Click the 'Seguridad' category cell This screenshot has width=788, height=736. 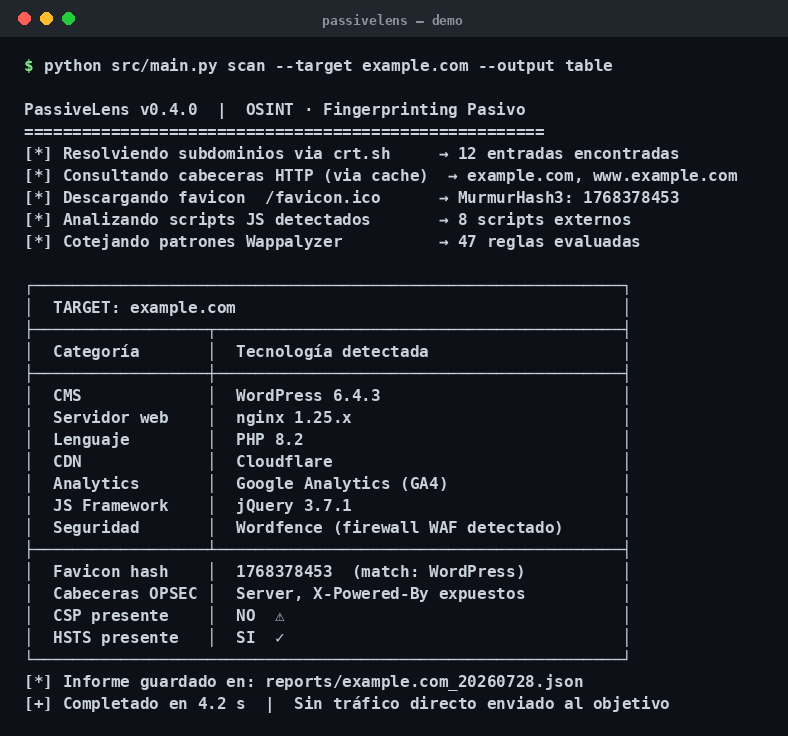click(x=96, y=528)
